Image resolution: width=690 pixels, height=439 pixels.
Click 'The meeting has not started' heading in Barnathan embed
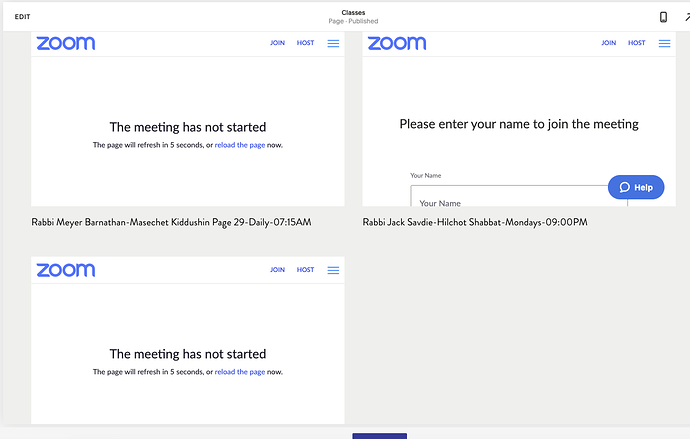(188, 127)
